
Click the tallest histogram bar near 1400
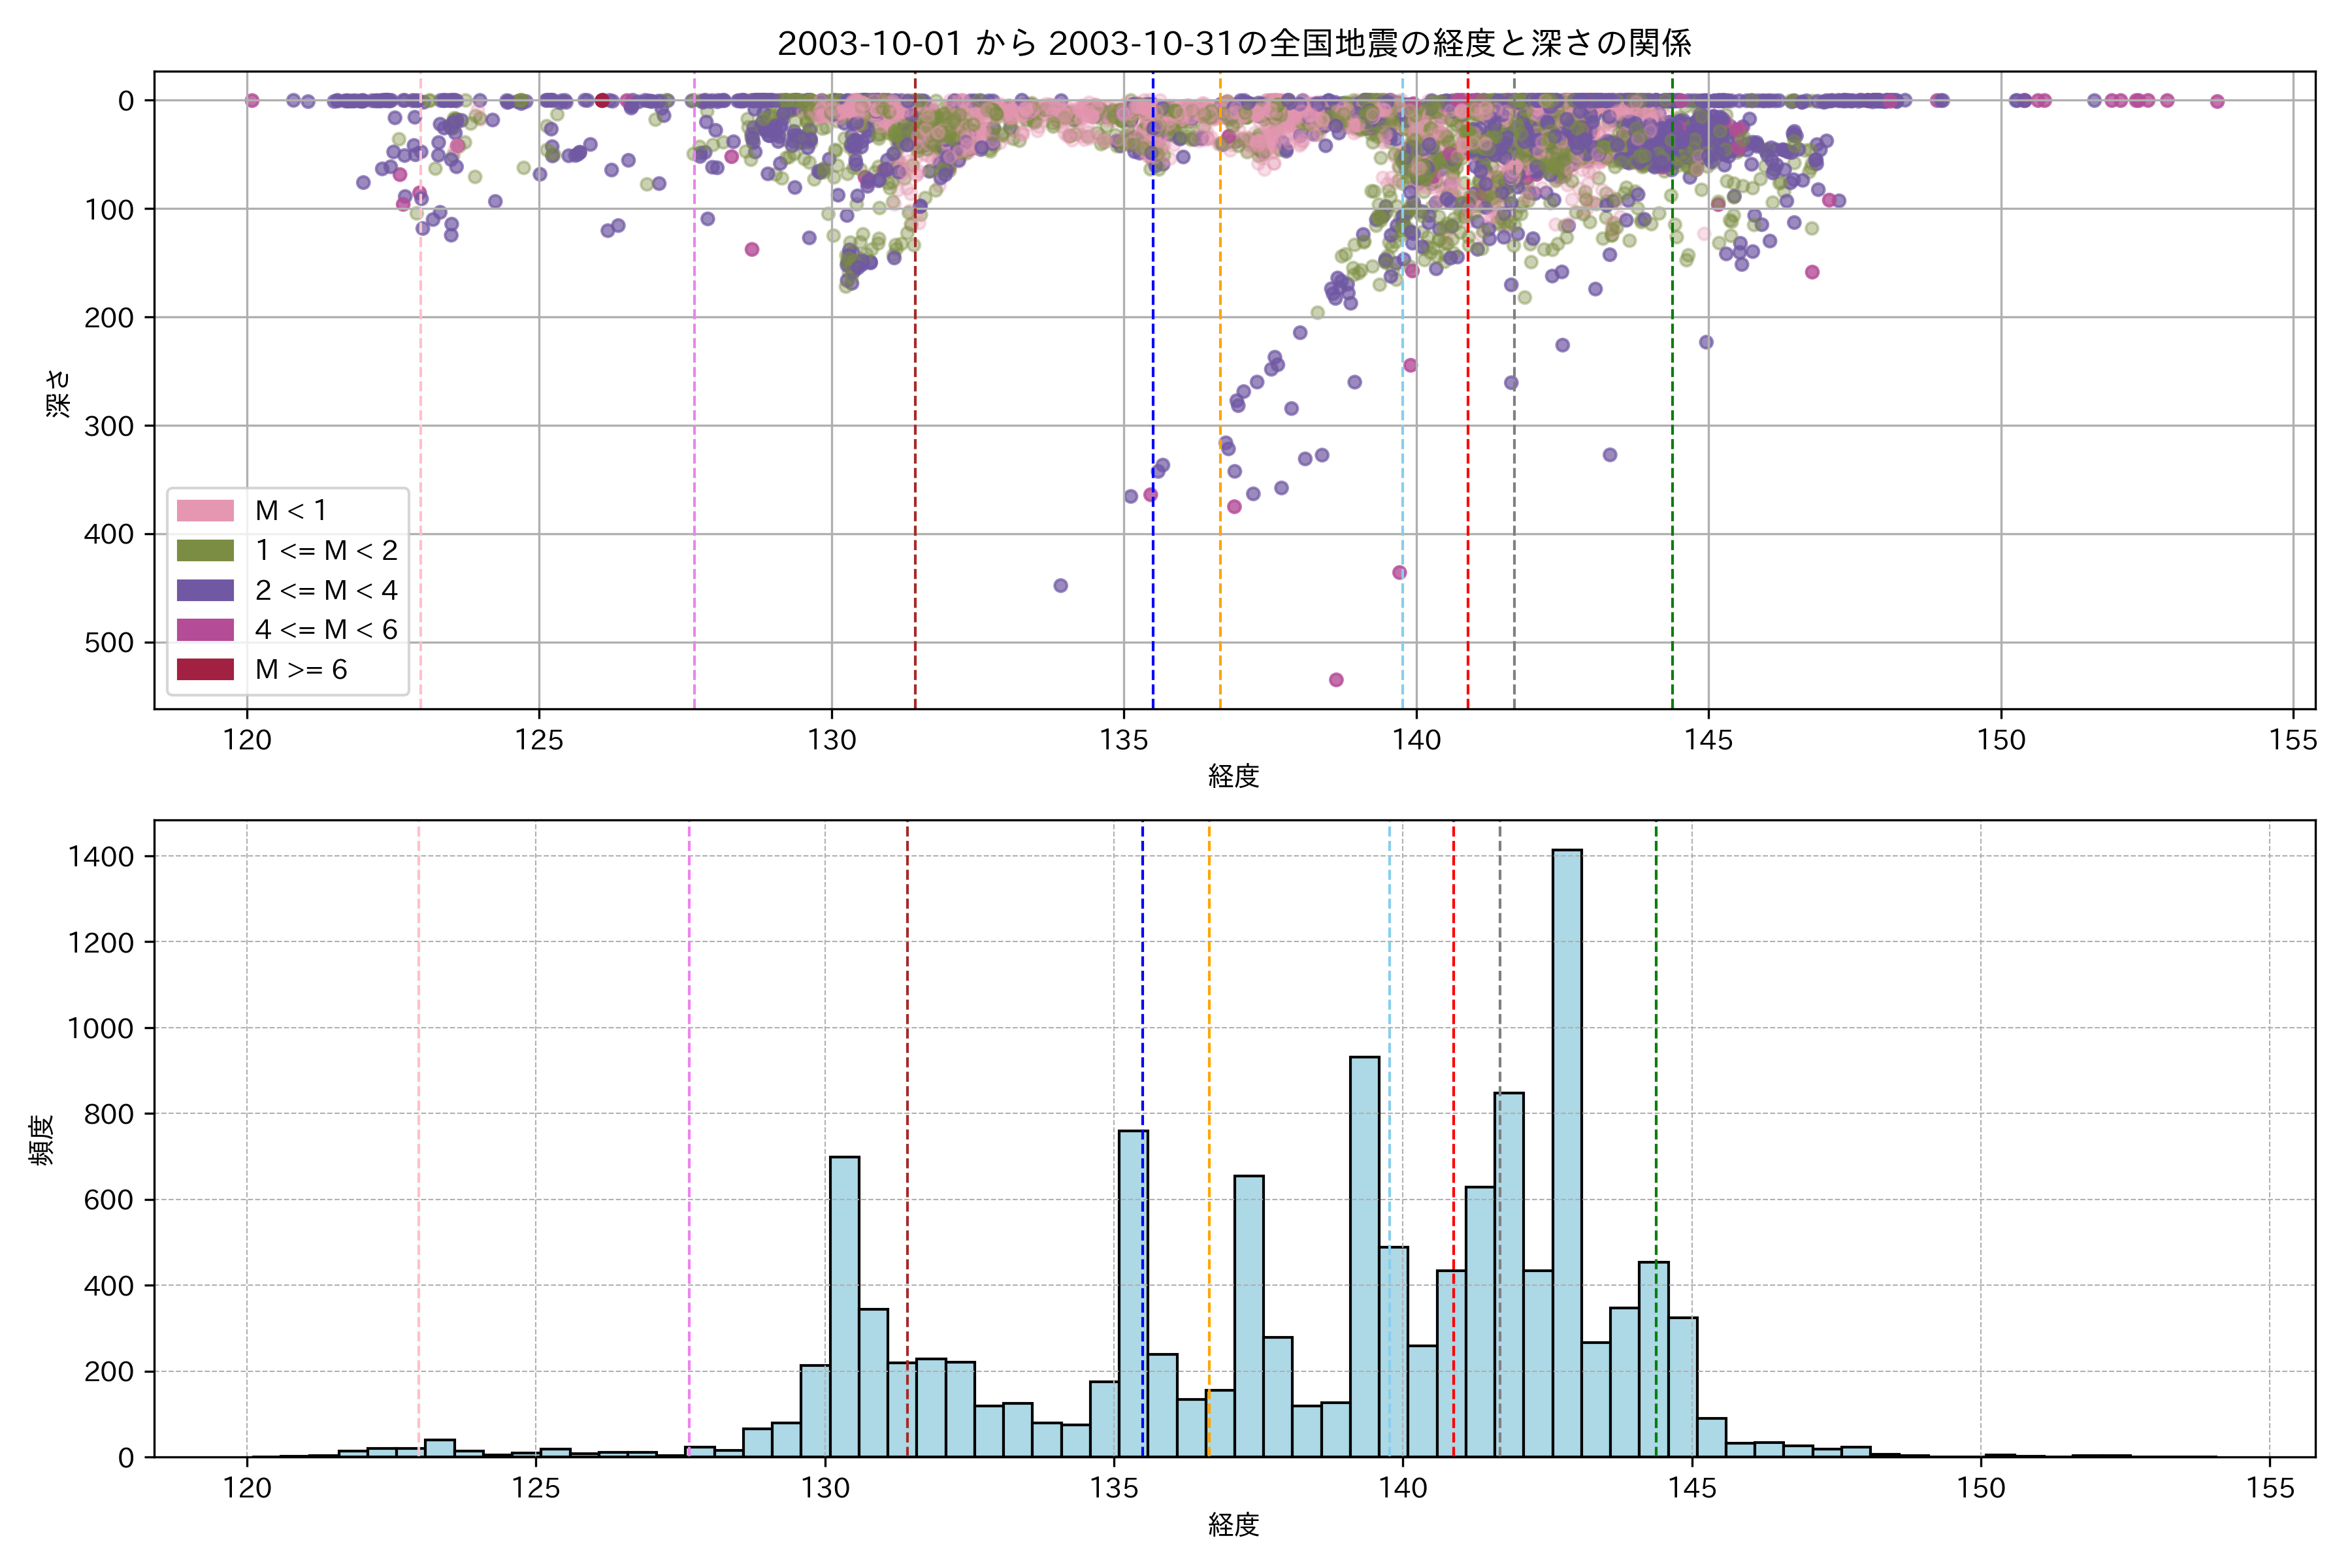coord(1567,1150)
